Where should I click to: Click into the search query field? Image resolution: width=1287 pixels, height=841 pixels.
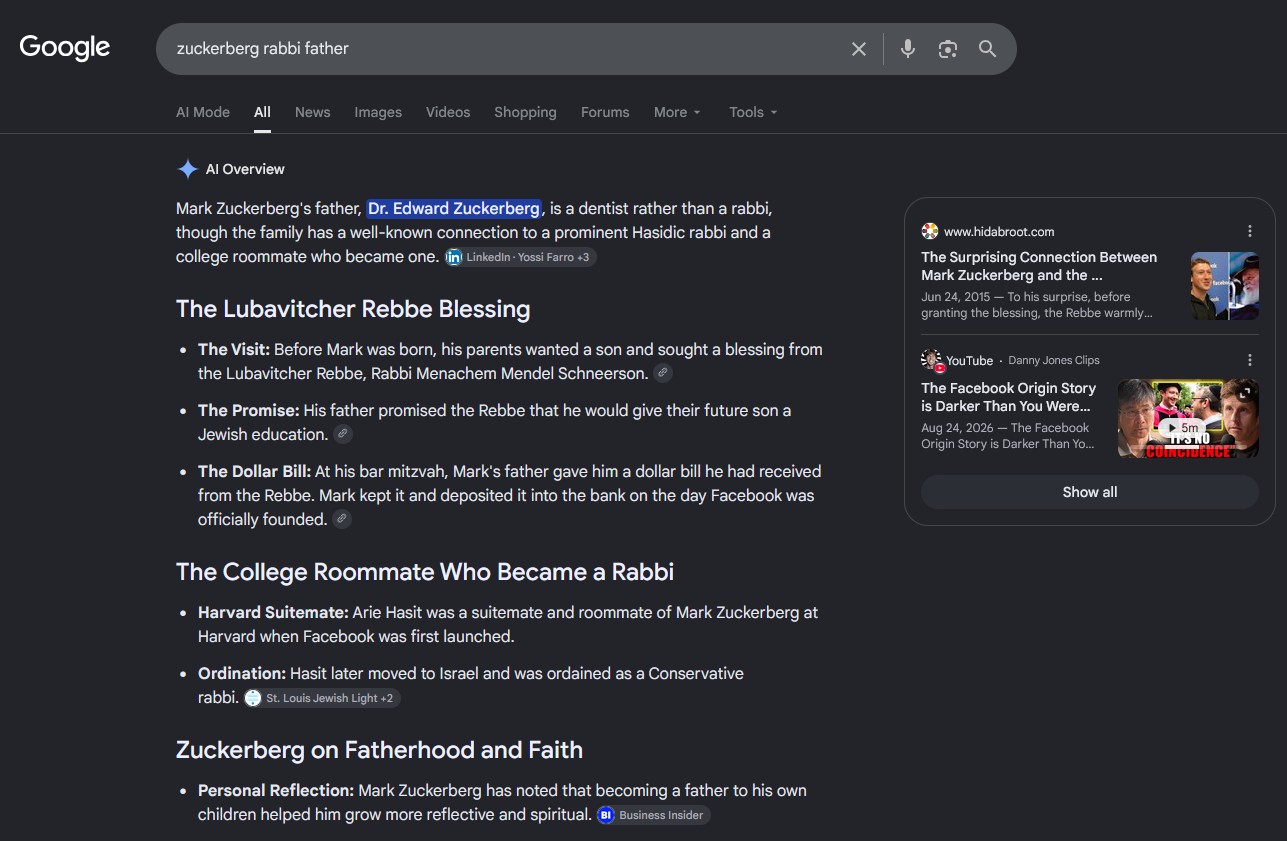click(x=505, y=49)
